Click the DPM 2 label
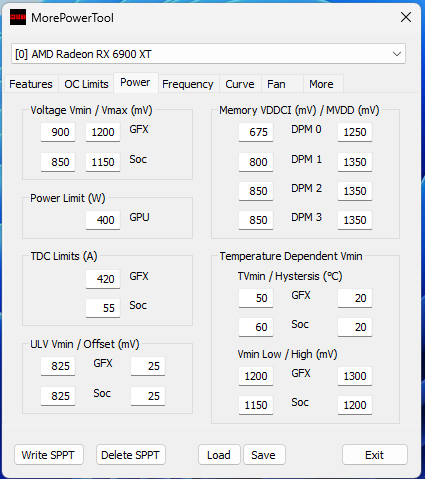The height and width of the screenshot is (479, 425). click(306, 188)
